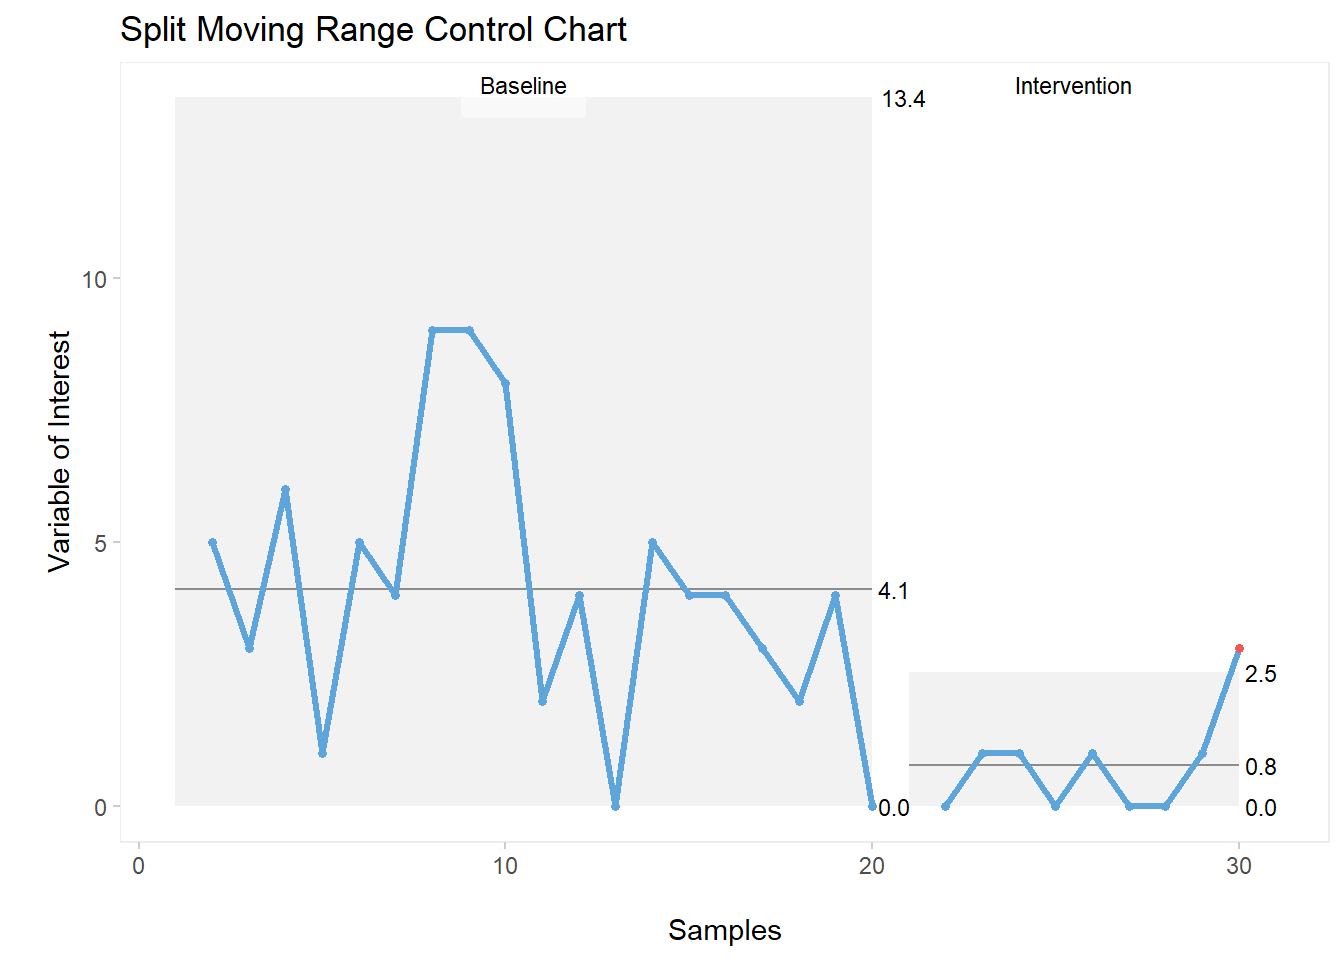Click the data point at sample 4
The image size is (1344, 960).
(x=285, y=490)
